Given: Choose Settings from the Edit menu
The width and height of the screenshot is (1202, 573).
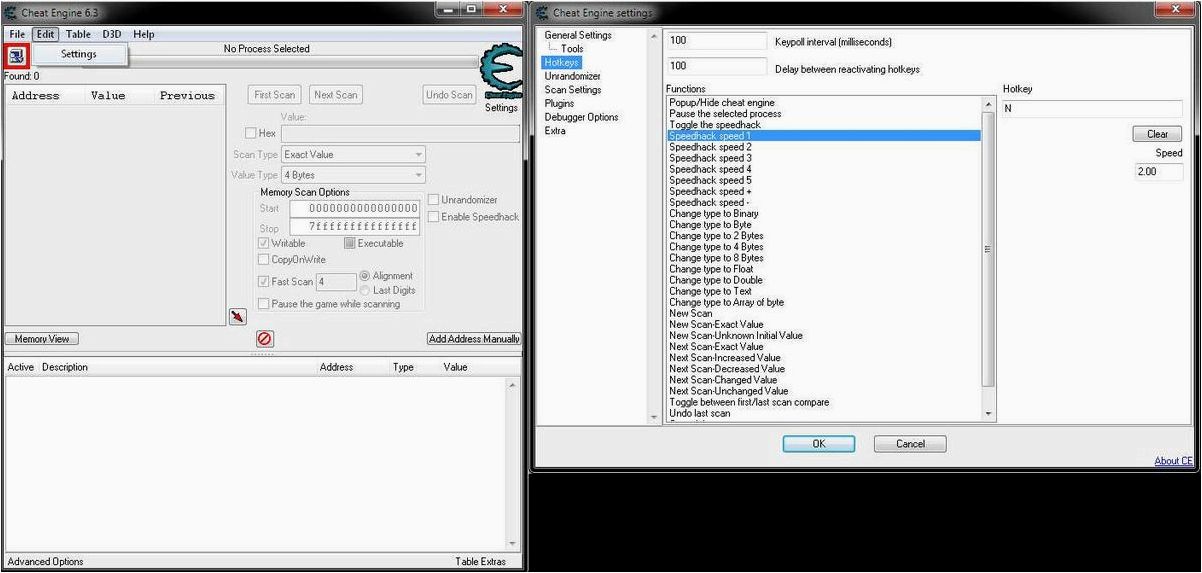Looking at the screenshot, I should 79,54.
